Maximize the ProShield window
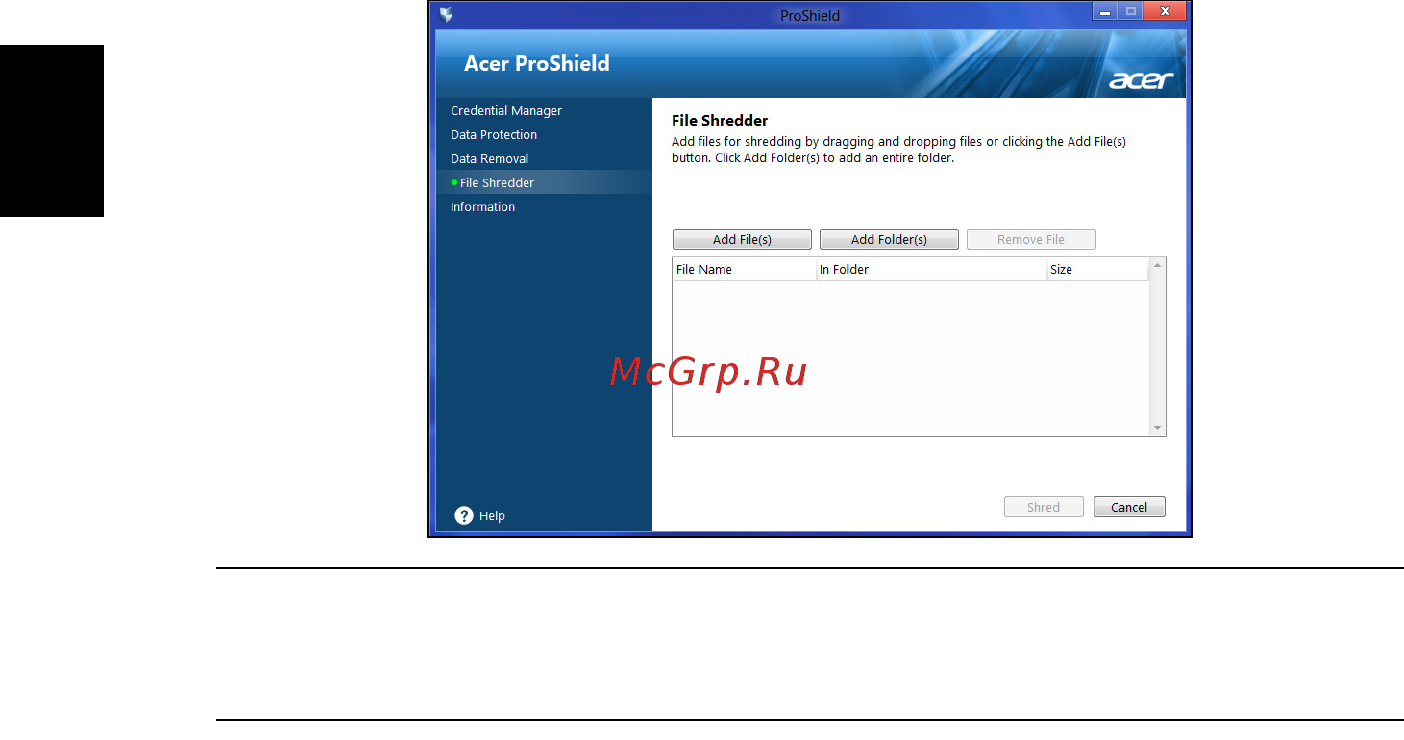 [x=1132, y=12]
